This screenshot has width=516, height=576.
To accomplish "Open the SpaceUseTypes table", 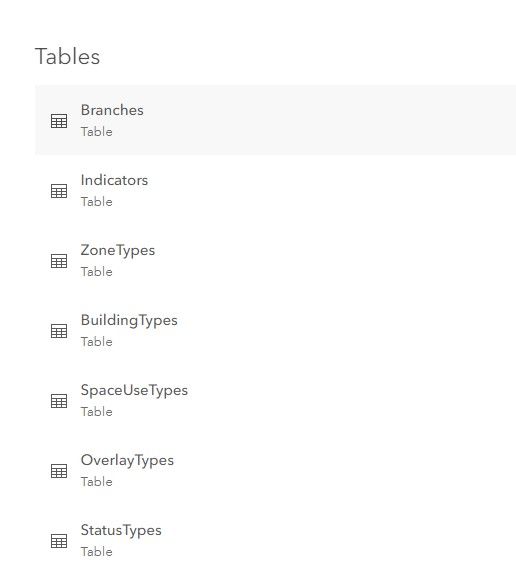I will pyautogui.click(x=134, y=390).
